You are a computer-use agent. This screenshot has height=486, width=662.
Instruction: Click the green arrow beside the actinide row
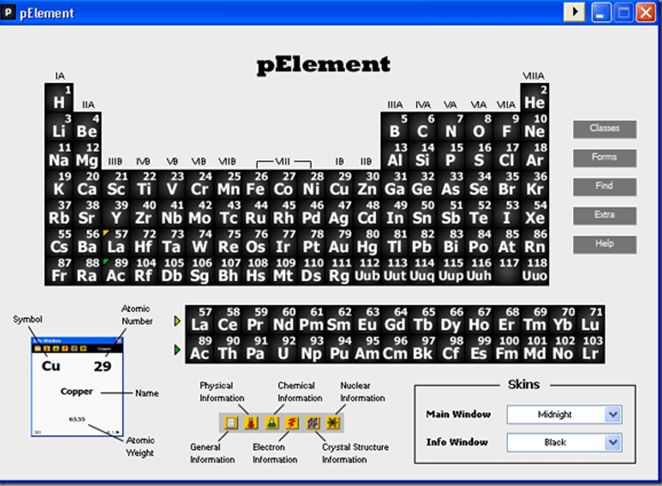pyautogui.click(x=178, y=349)
